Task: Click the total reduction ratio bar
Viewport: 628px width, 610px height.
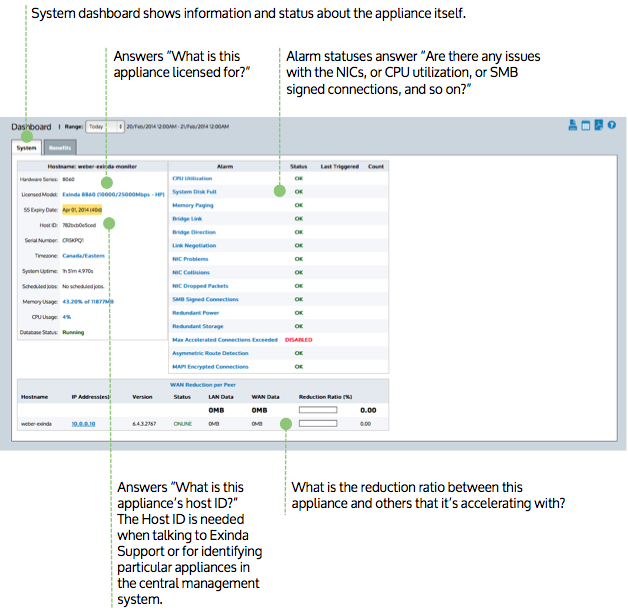Action: 318,410
